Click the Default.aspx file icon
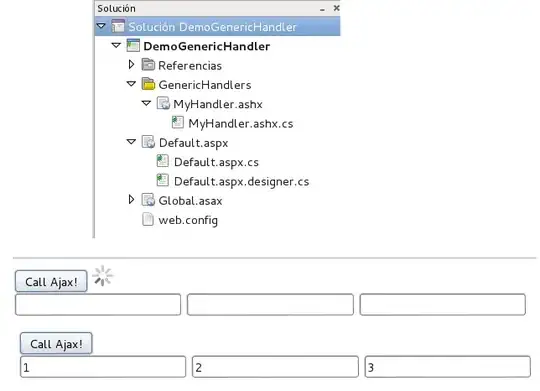540x391 pixels. pos(148,142)
